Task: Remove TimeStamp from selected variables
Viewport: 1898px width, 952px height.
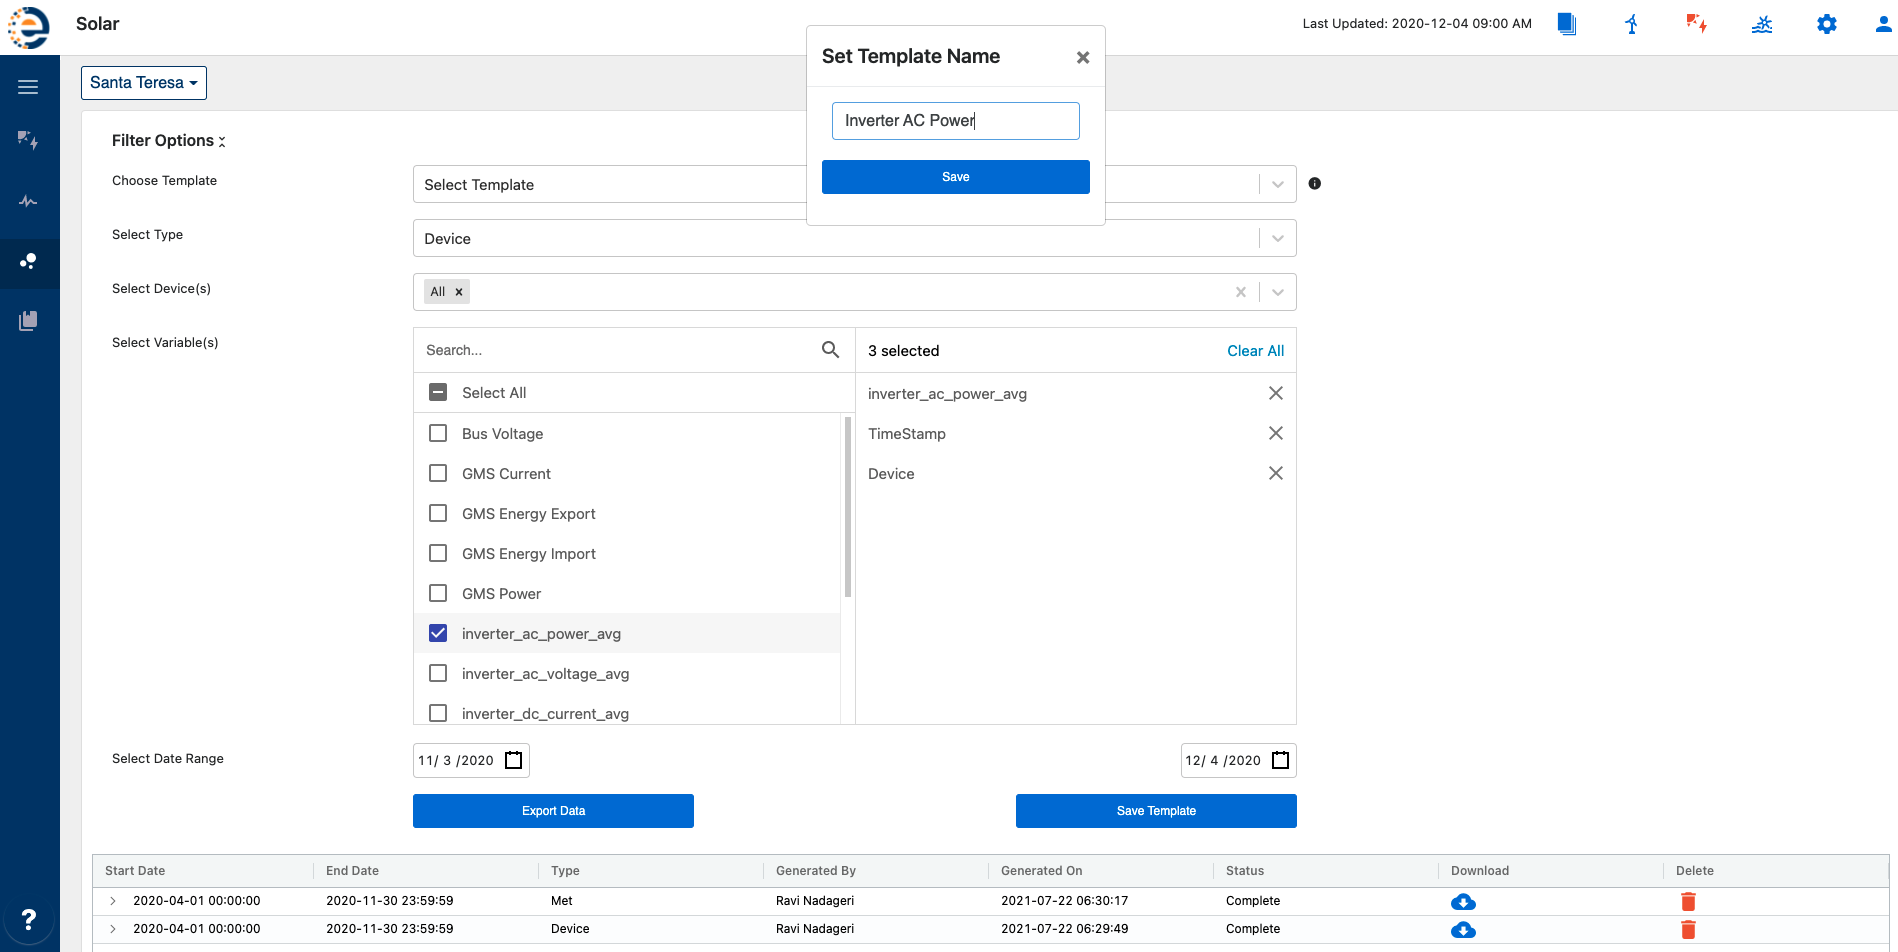Action: [1275, 433]
